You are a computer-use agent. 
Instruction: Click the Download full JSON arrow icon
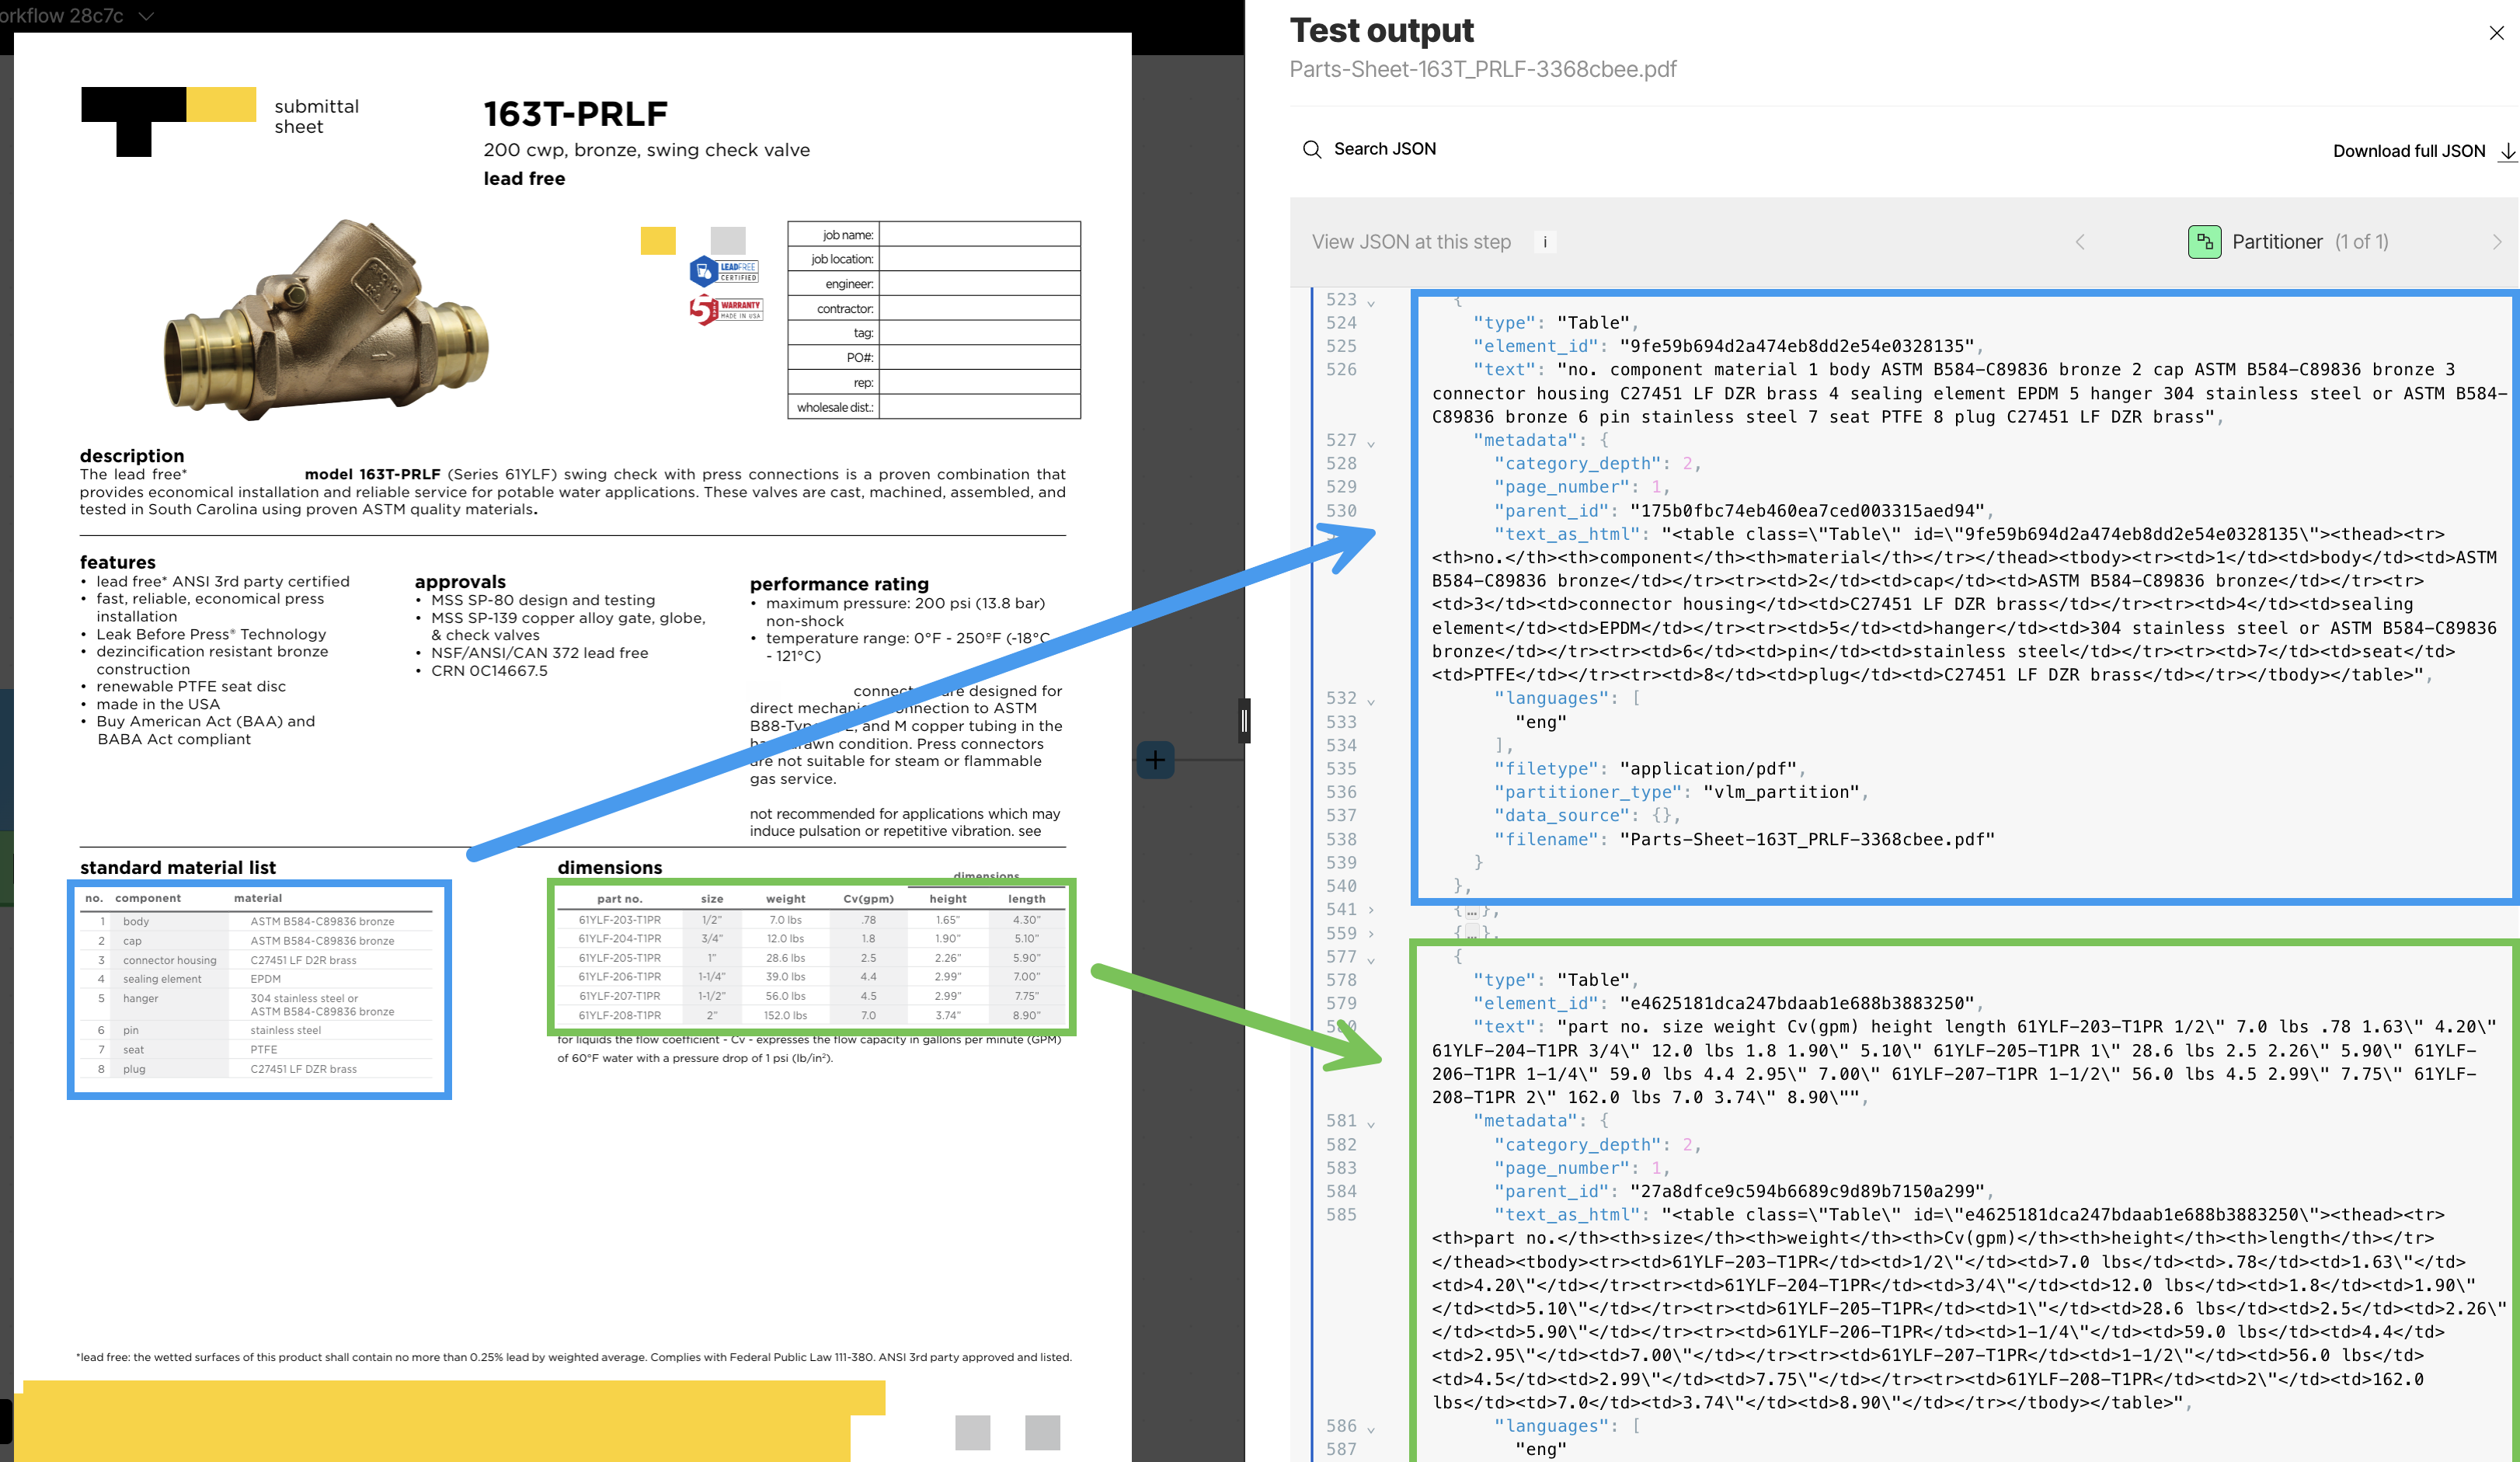tap(2507, 151)
